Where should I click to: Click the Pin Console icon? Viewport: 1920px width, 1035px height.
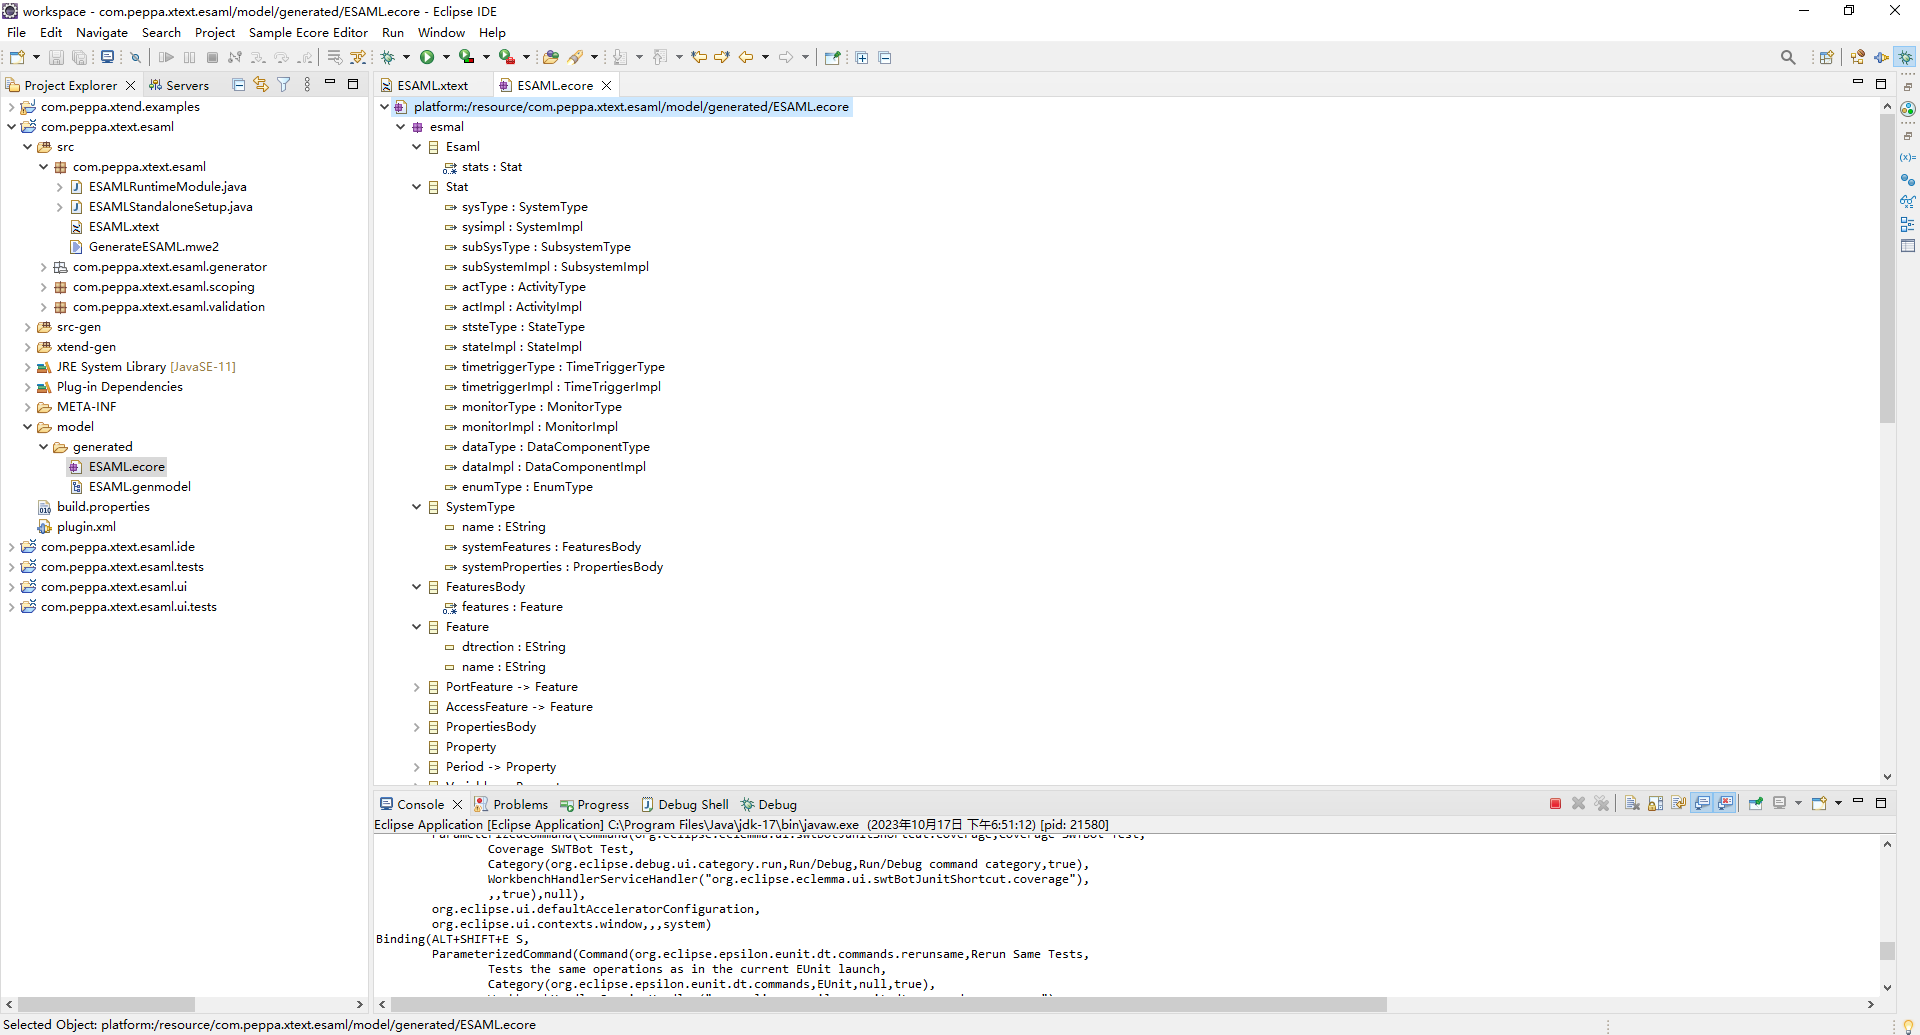coord(1756,804)
